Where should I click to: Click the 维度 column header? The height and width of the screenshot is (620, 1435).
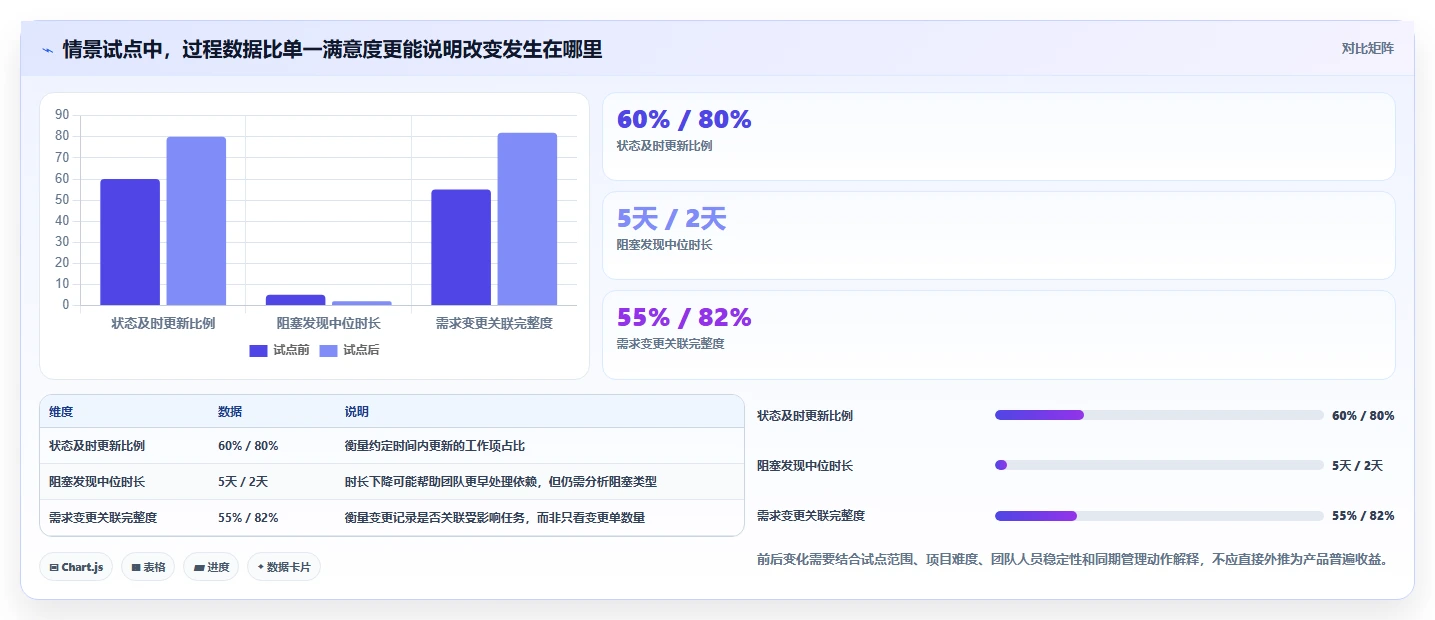point(61,412)
